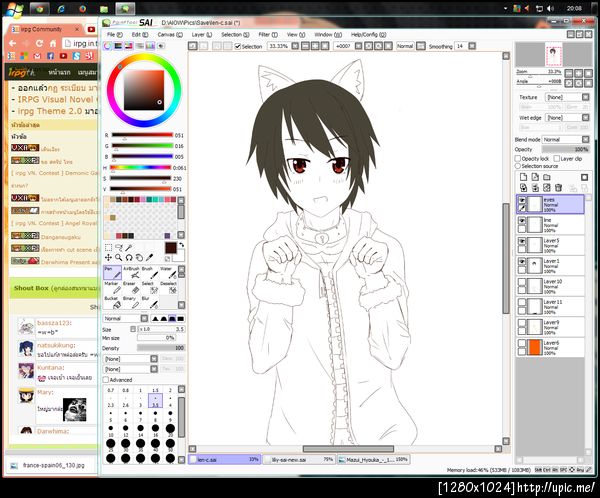Open the Window menu
Screen dimensions: 600x498
click(x=328, y=34)
